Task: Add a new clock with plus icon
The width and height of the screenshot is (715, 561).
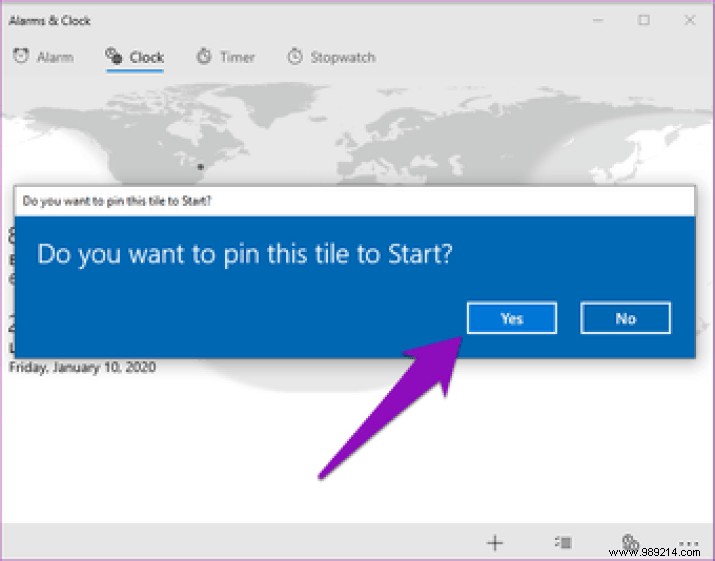Action: click(x=495, y=543)
